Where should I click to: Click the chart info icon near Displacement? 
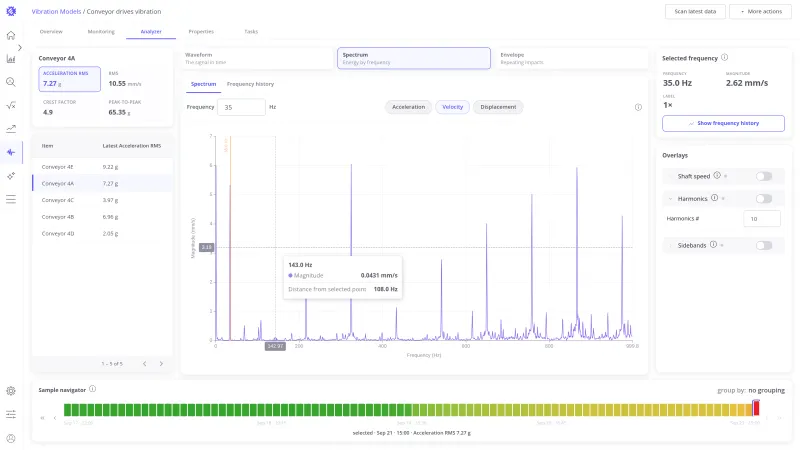tap(638, 107)
